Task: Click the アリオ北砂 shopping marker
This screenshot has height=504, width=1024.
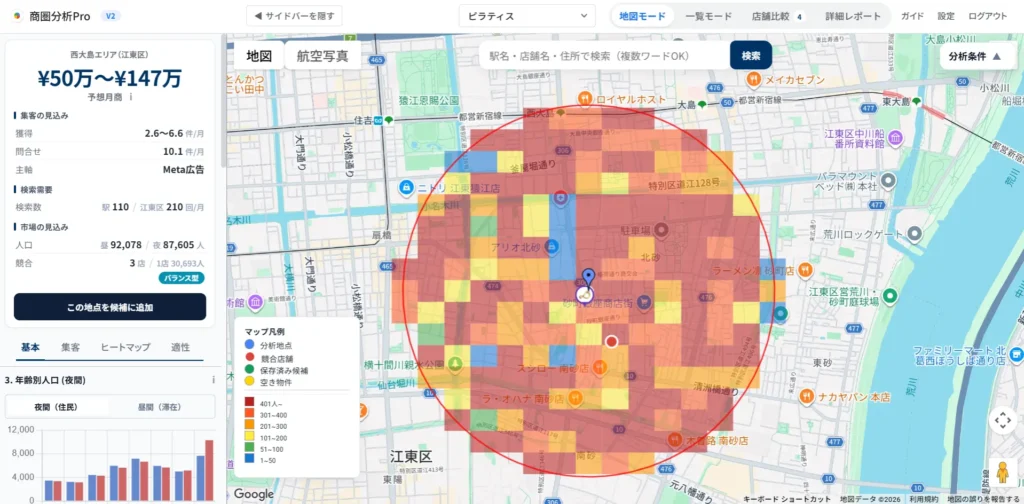Action: [x=551, y=246]
